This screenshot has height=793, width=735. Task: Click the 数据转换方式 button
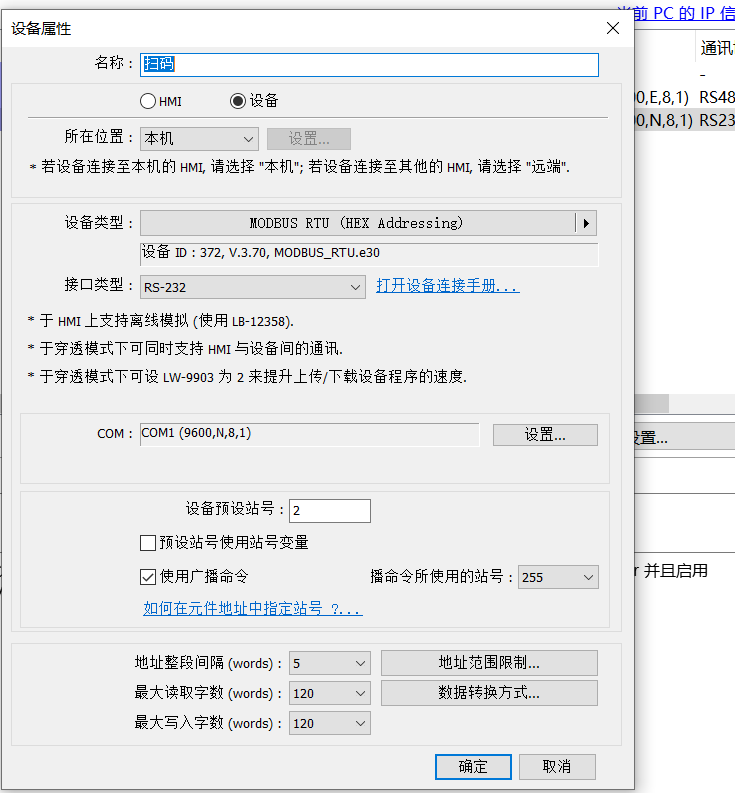(489, 693)
